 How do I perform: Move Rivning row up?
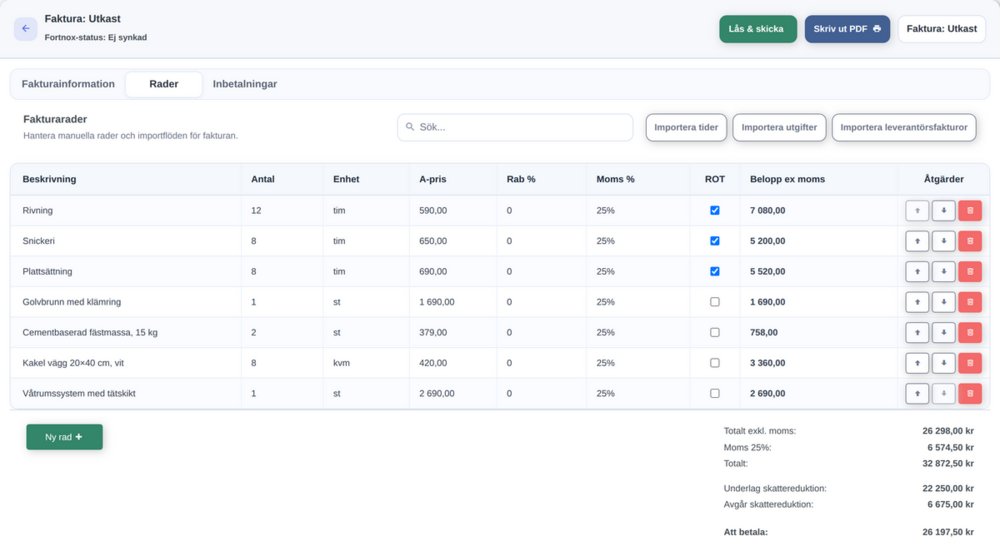click(917, 210)
